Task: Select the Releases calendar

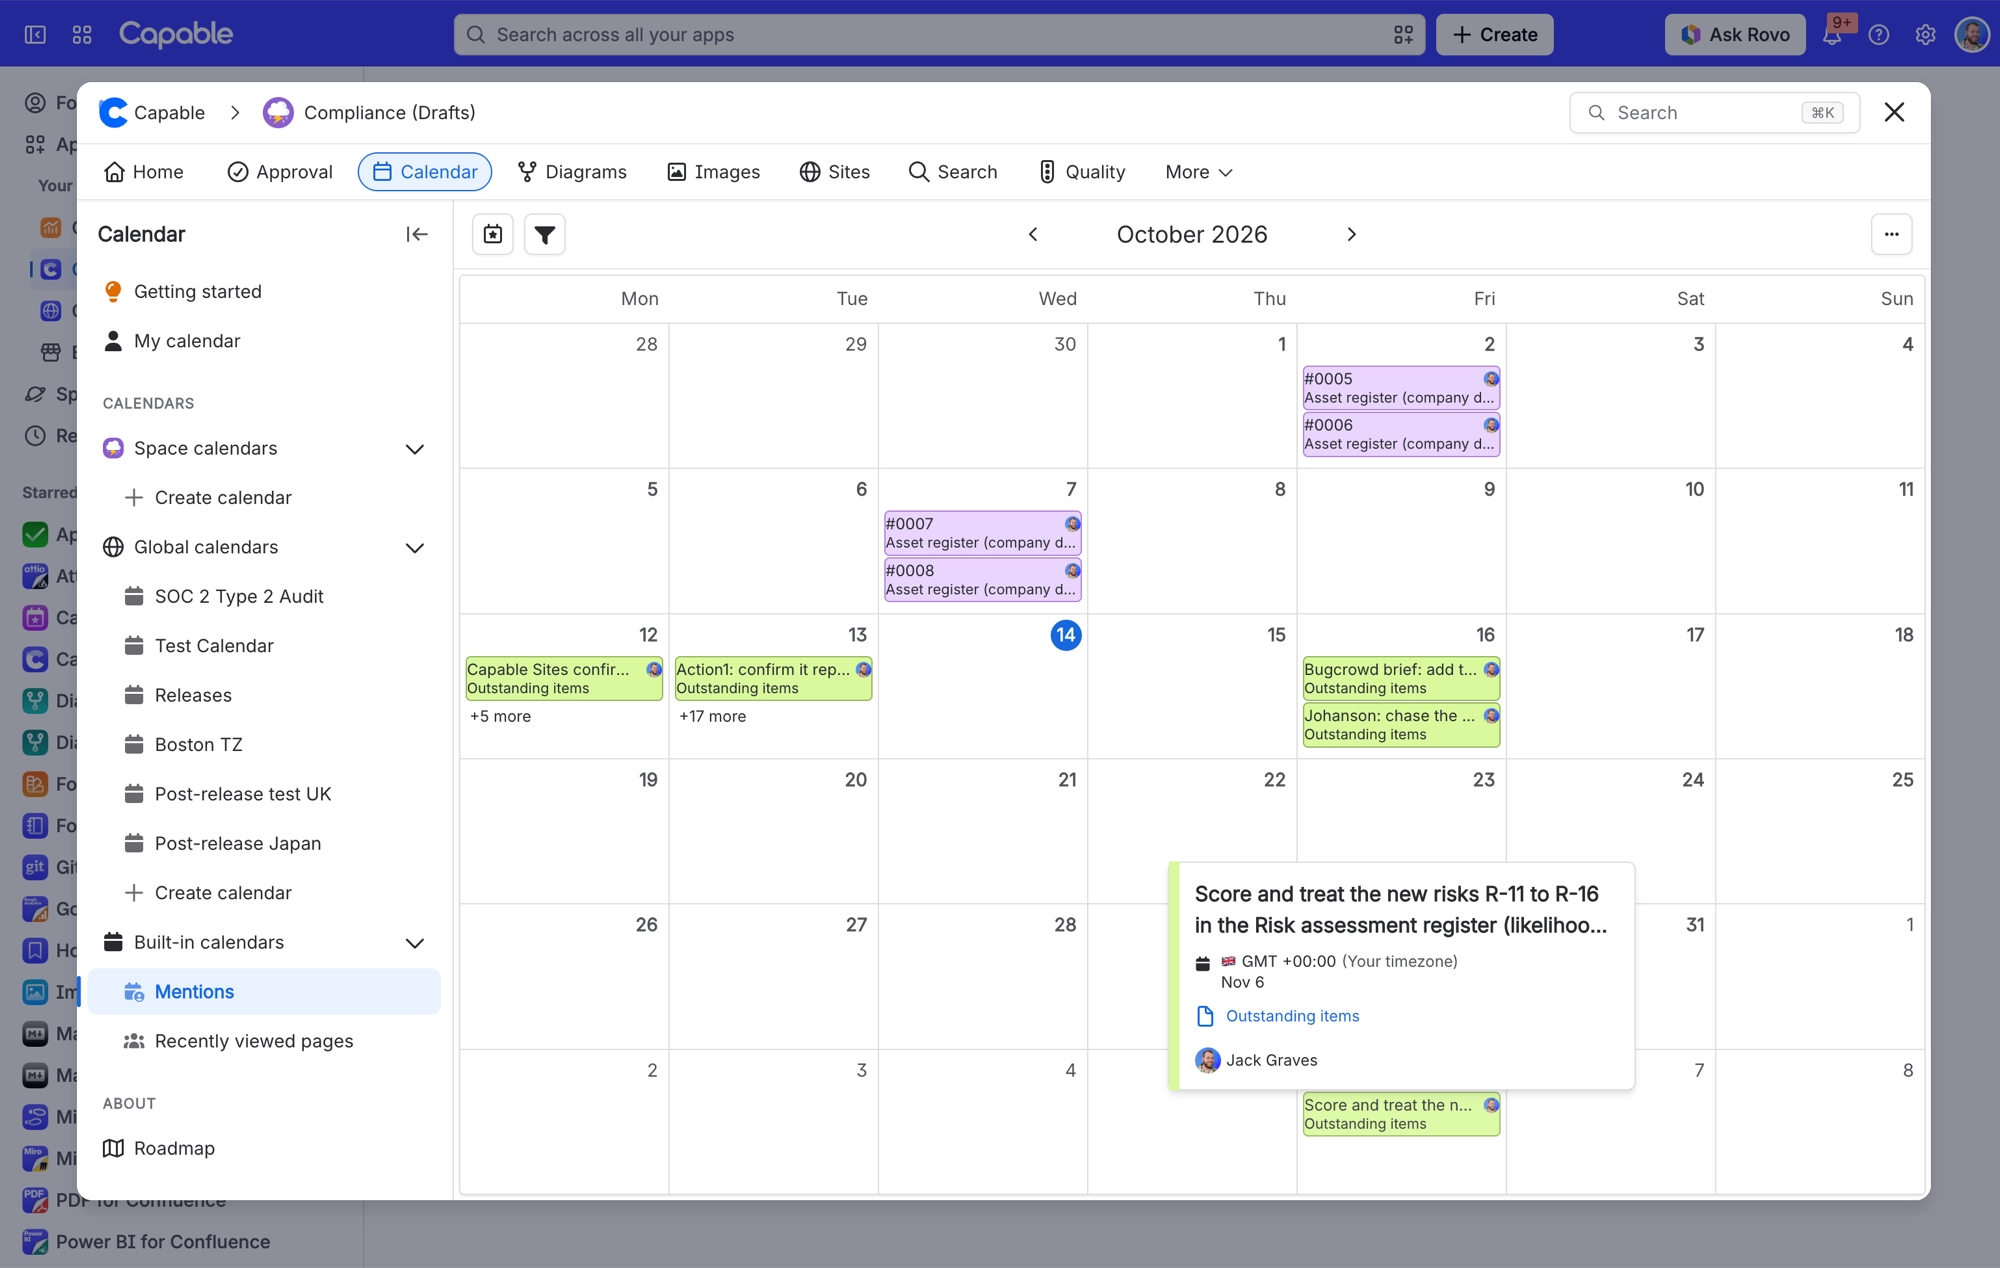Action: coord(264,695)
